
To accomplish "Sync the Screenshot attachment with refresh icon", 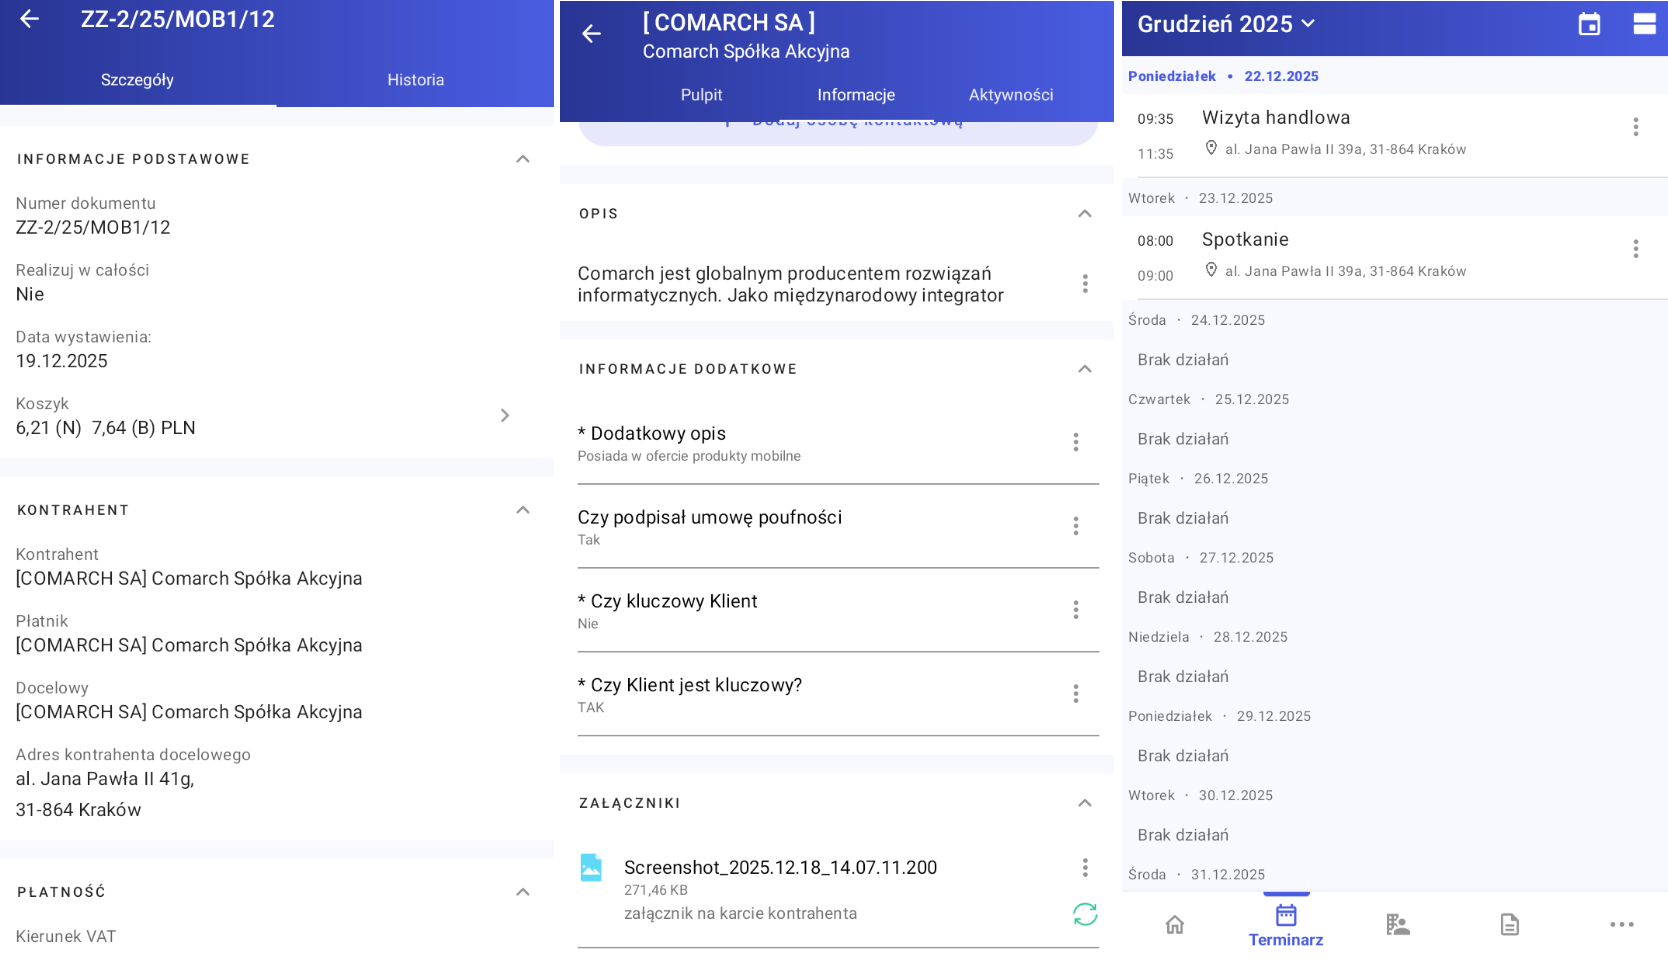I will [x=1084, y=914].
